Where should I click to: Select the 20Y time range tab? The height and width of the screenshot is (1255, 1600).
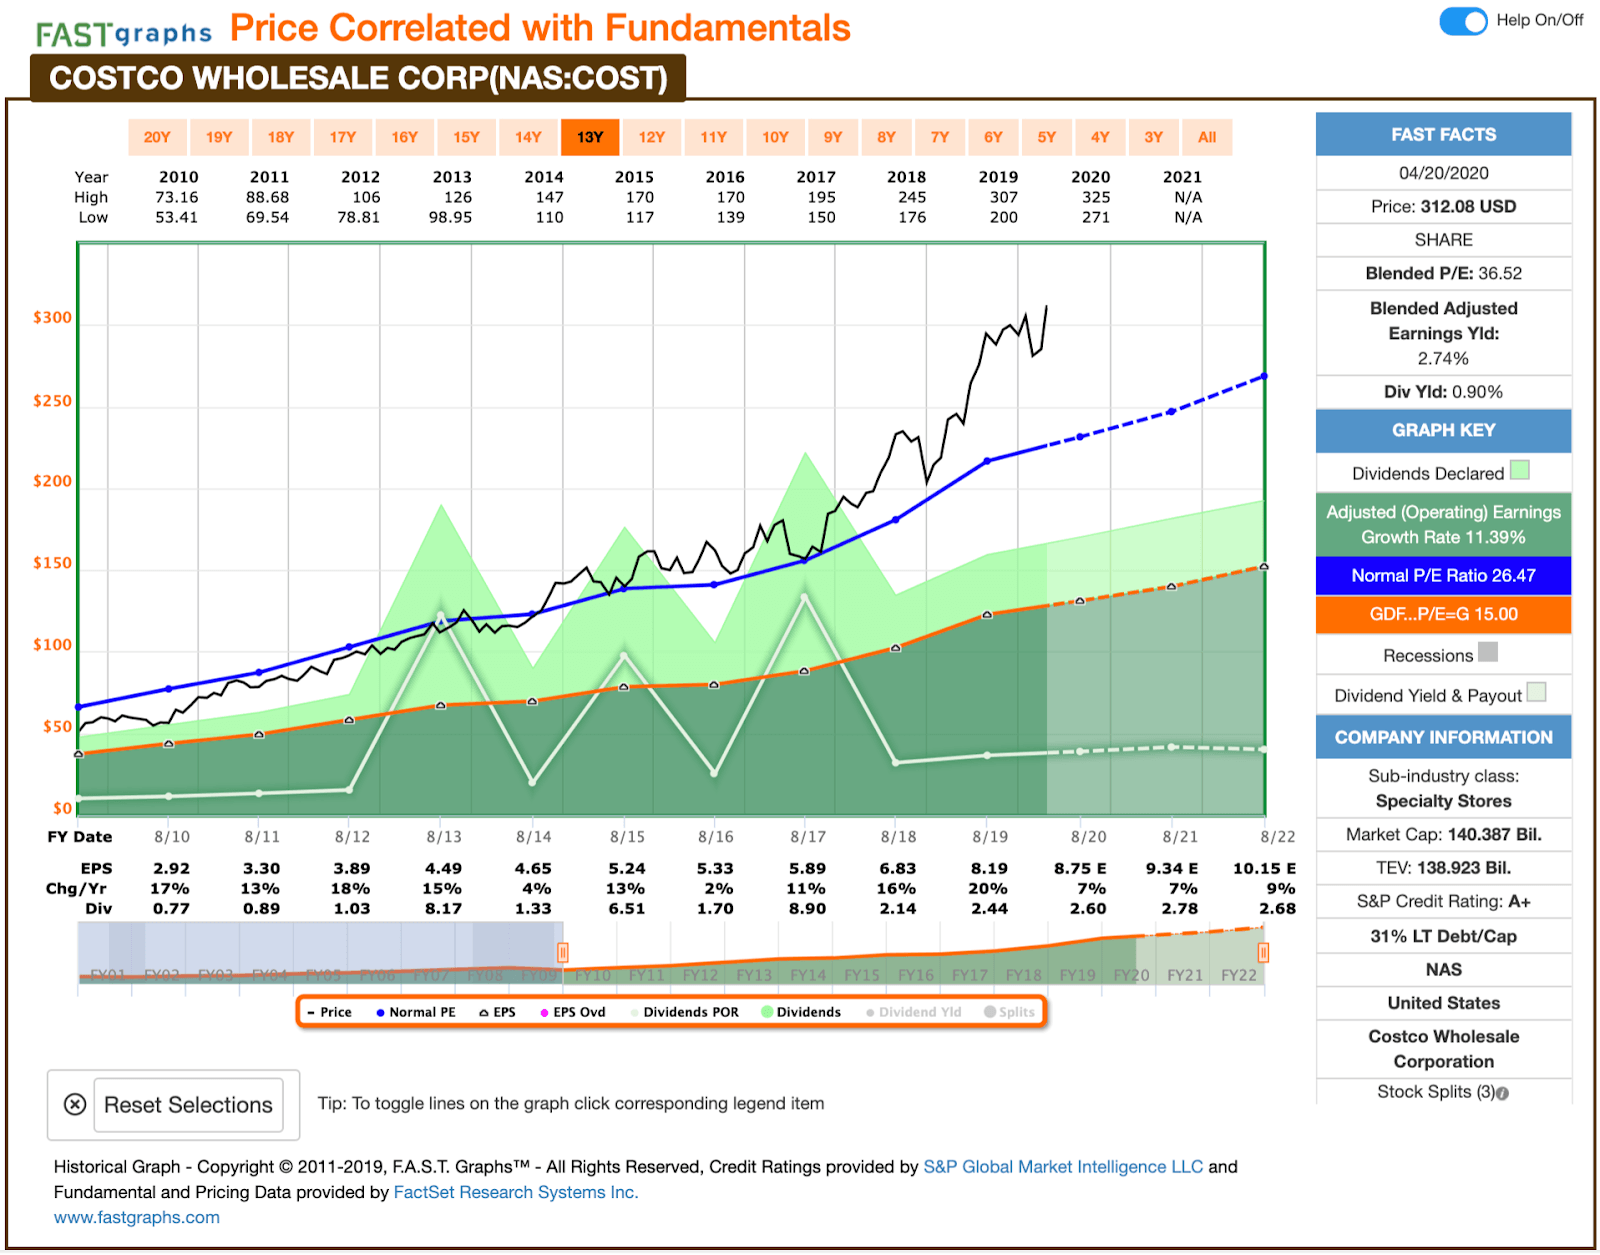(x=157, y=137)
